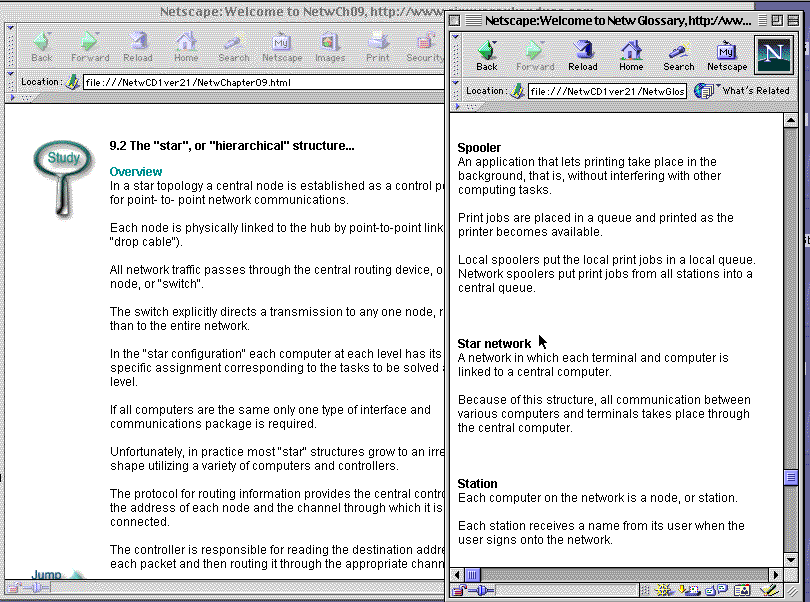Viewport: 810px width, 602px height.
Task: Open the Address Book from component bar
Action: [x=742, y=590]
